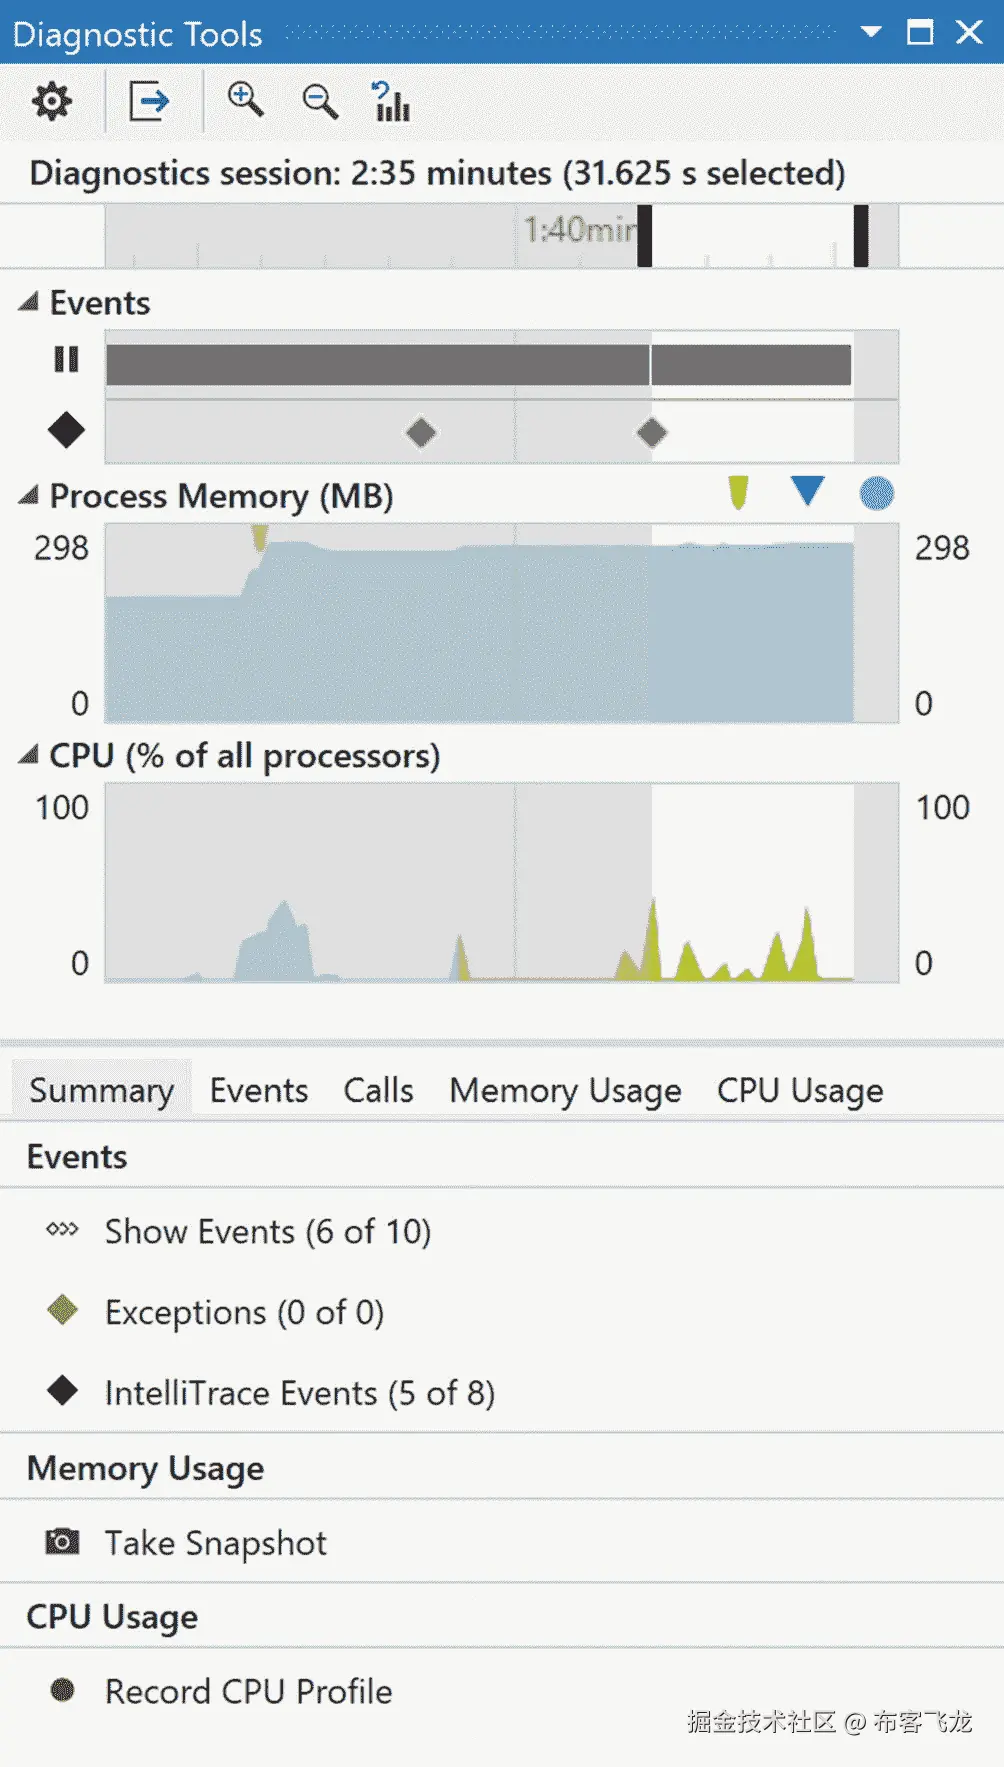Collapse the Events graph section
This screenshot has width=1004, height=1767.
(29, 302)
